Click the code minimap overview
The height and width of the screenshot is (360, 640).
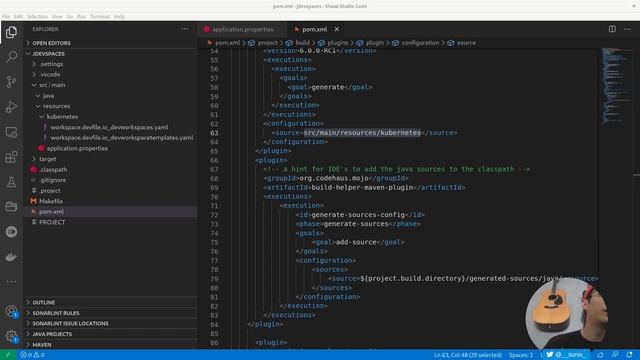(x=616, y=86)
